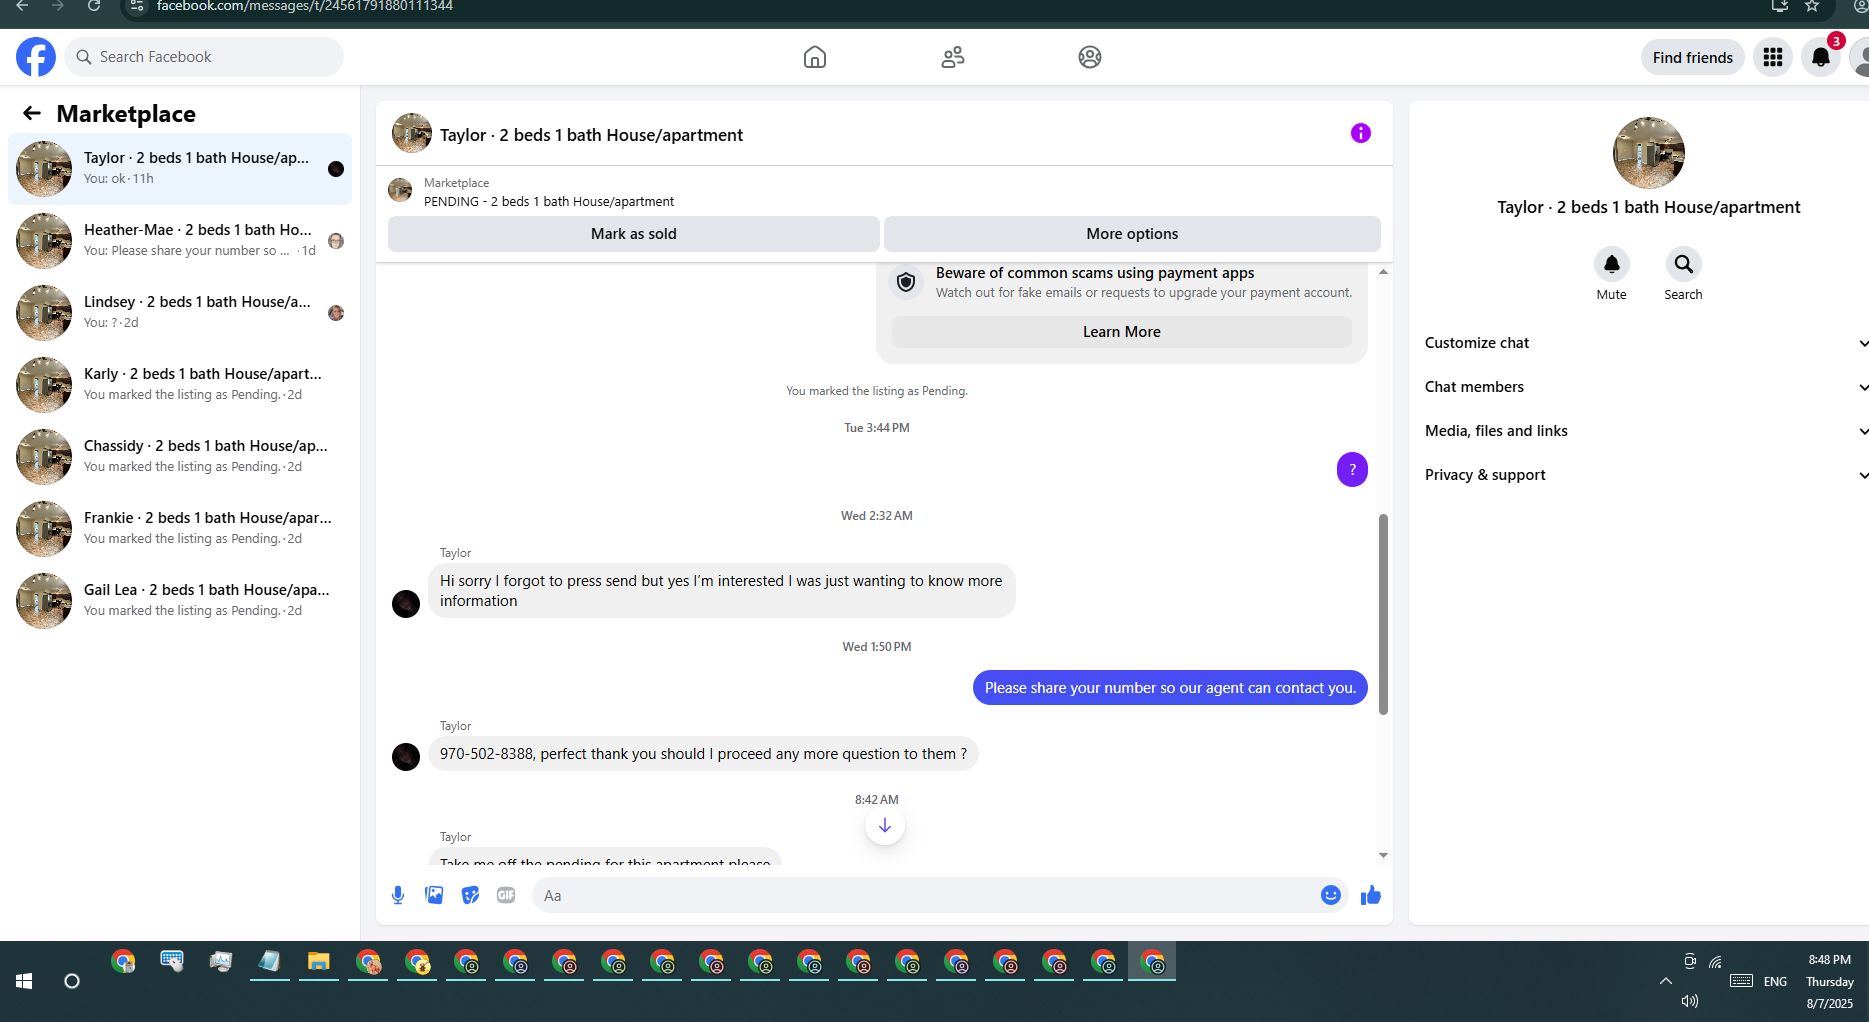Open the notifications bell
Screen dimensions: 1869x1022
[x=1821, y=57]
